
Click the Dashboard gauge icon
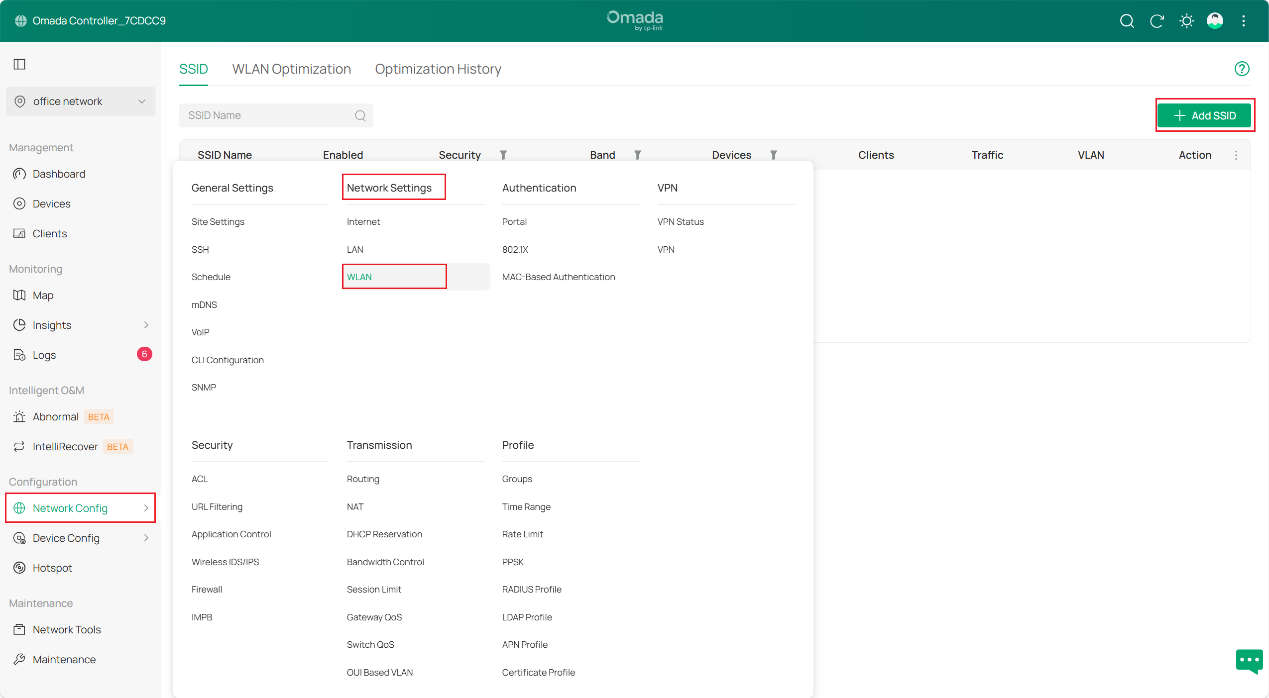pyautogui.click(x=19, y=174)
